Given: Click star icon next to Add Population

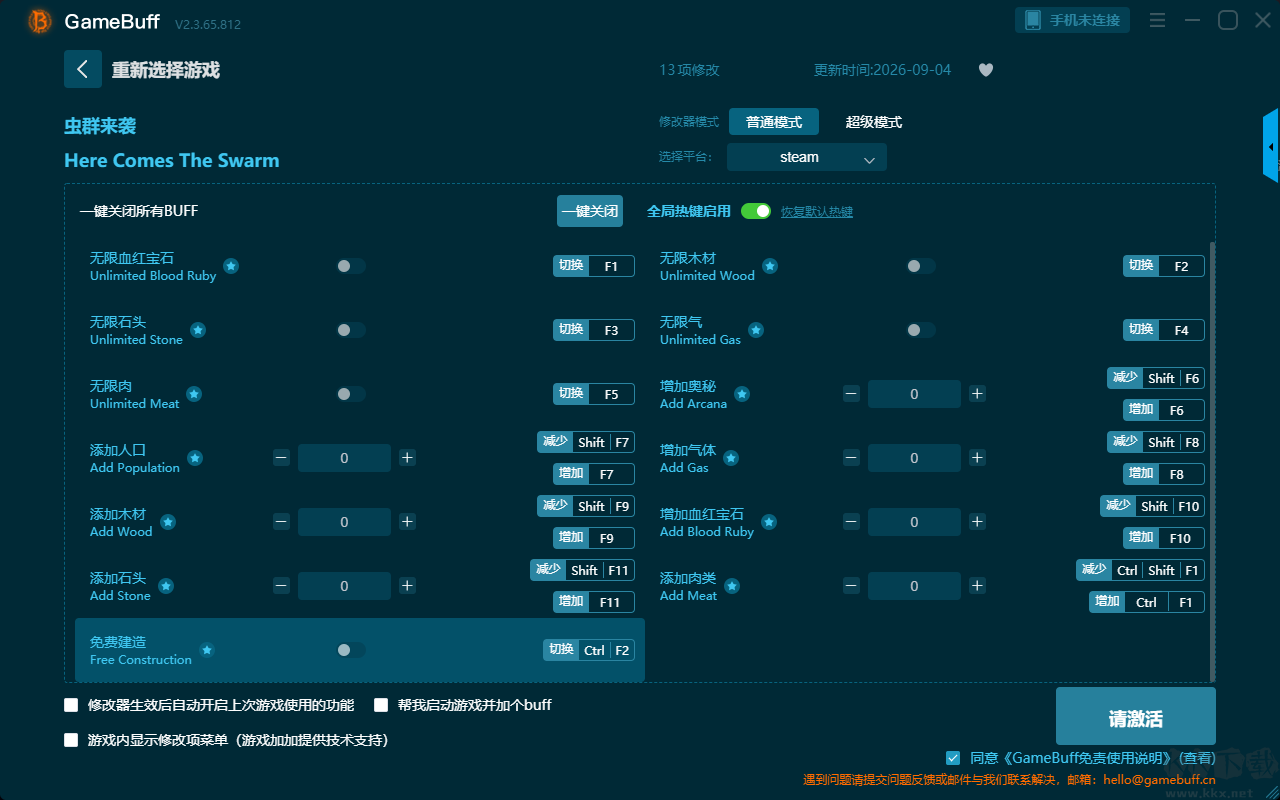Looking at the screenshot, I should point(195,458).
